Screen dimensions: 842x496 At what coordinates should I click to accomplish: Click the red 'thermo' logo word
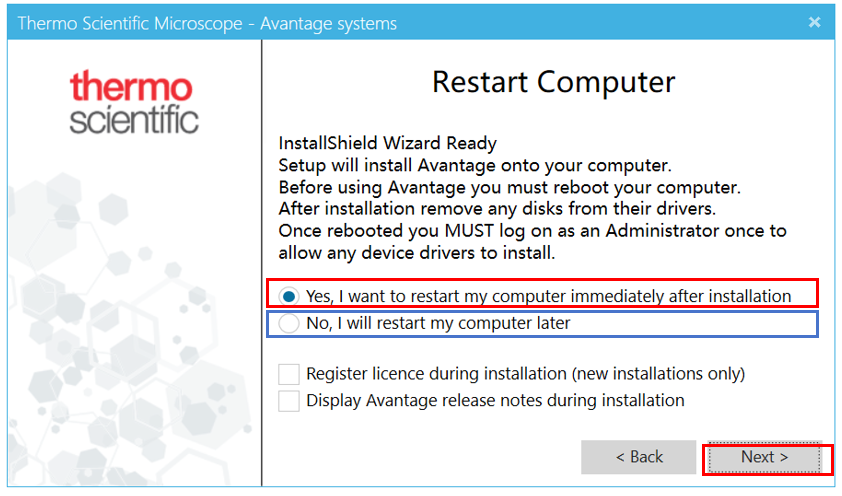pyautogui.click(x=131, y=86)
